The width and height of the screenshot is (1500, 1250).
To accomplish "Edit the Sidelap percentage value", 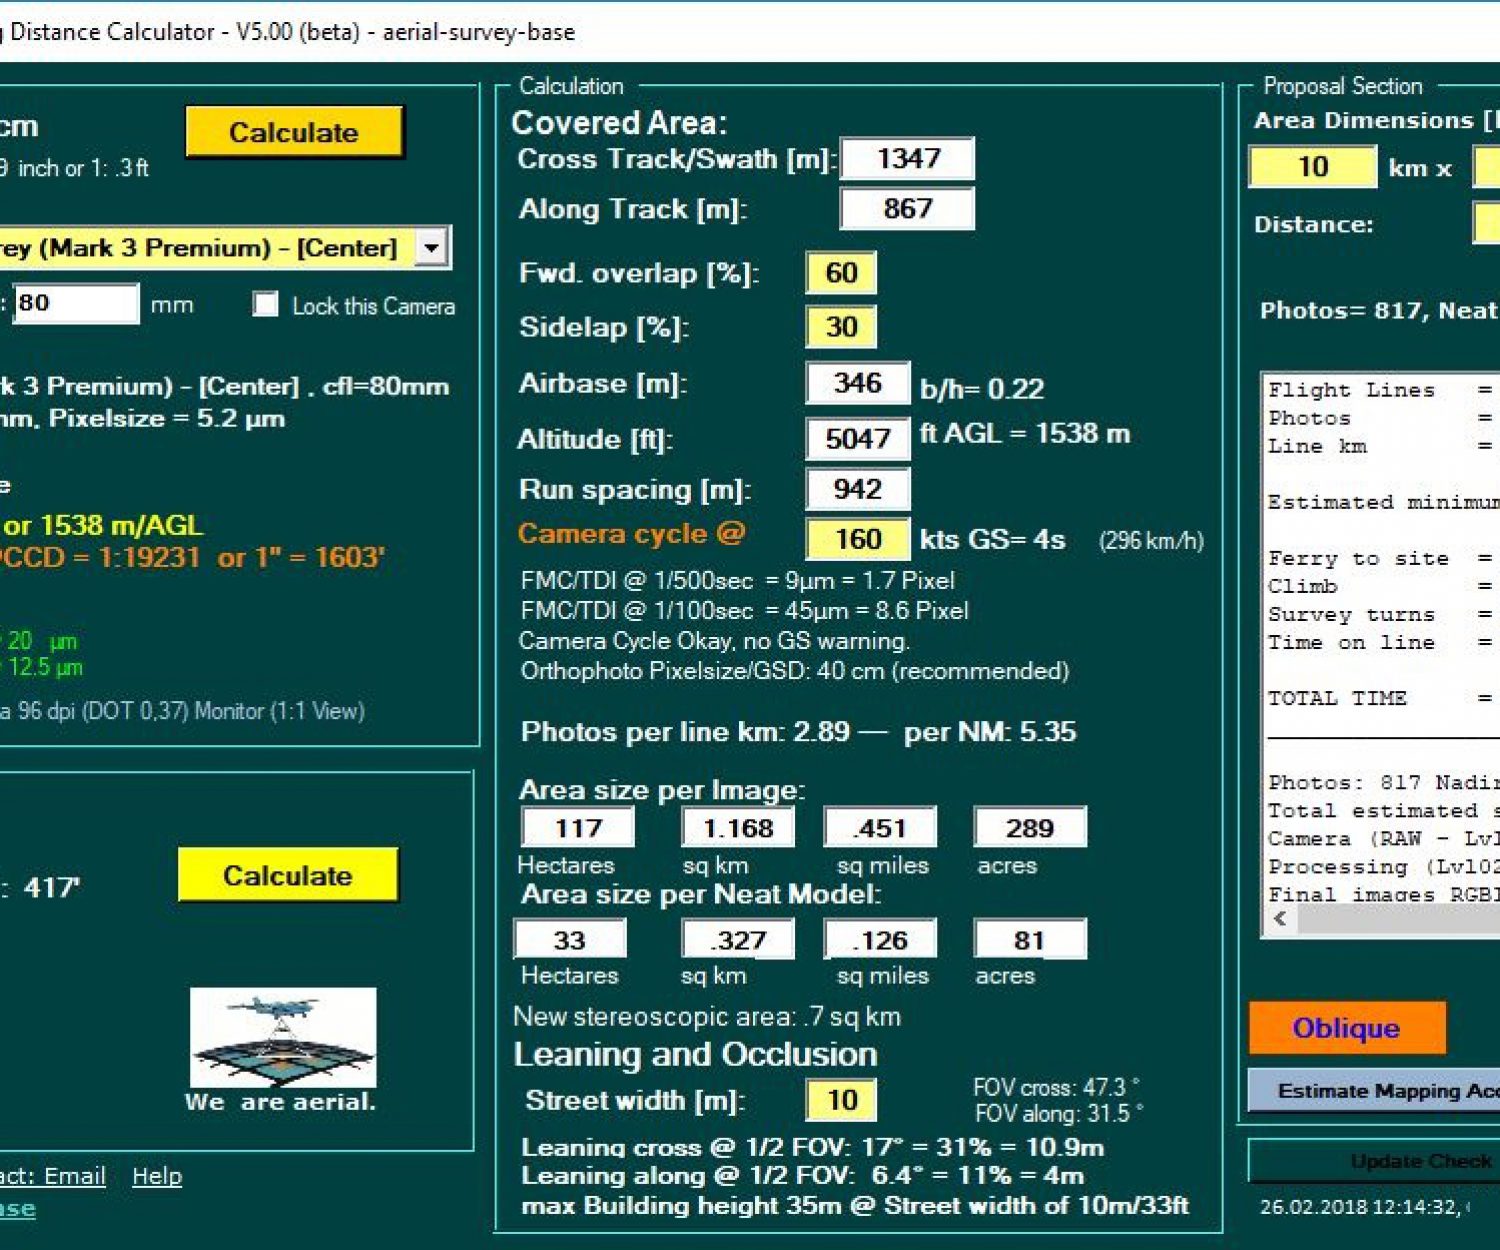I will tap(841, 326).
